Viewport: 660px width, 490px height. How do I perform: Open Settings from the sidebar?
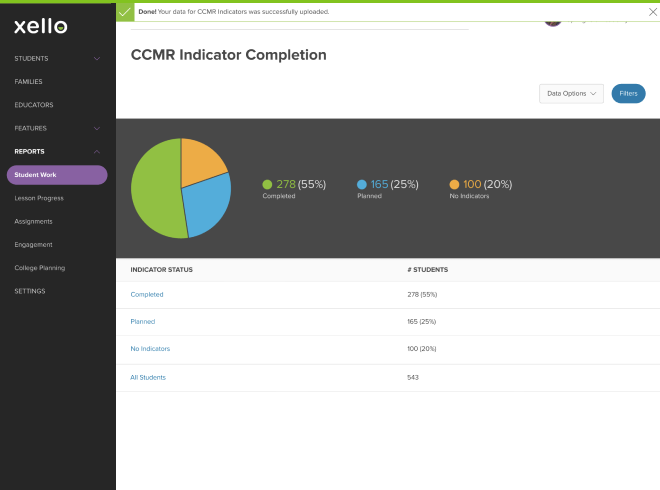tap(30, 291)
